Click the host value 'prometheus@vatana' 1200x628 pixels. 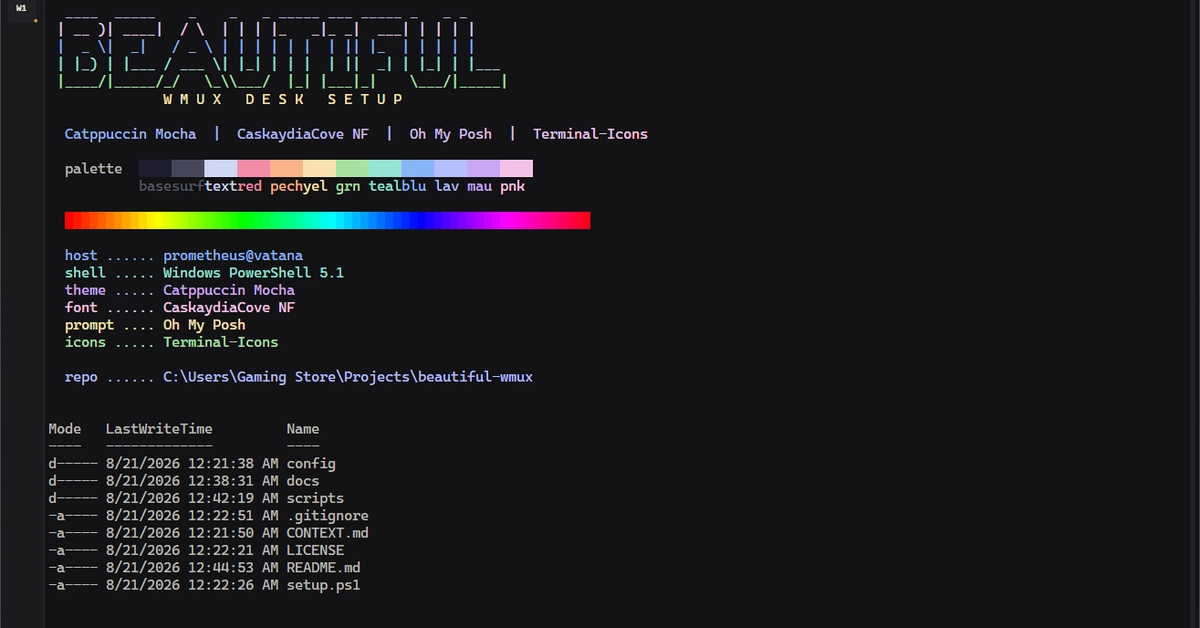(x=233, y=255)
